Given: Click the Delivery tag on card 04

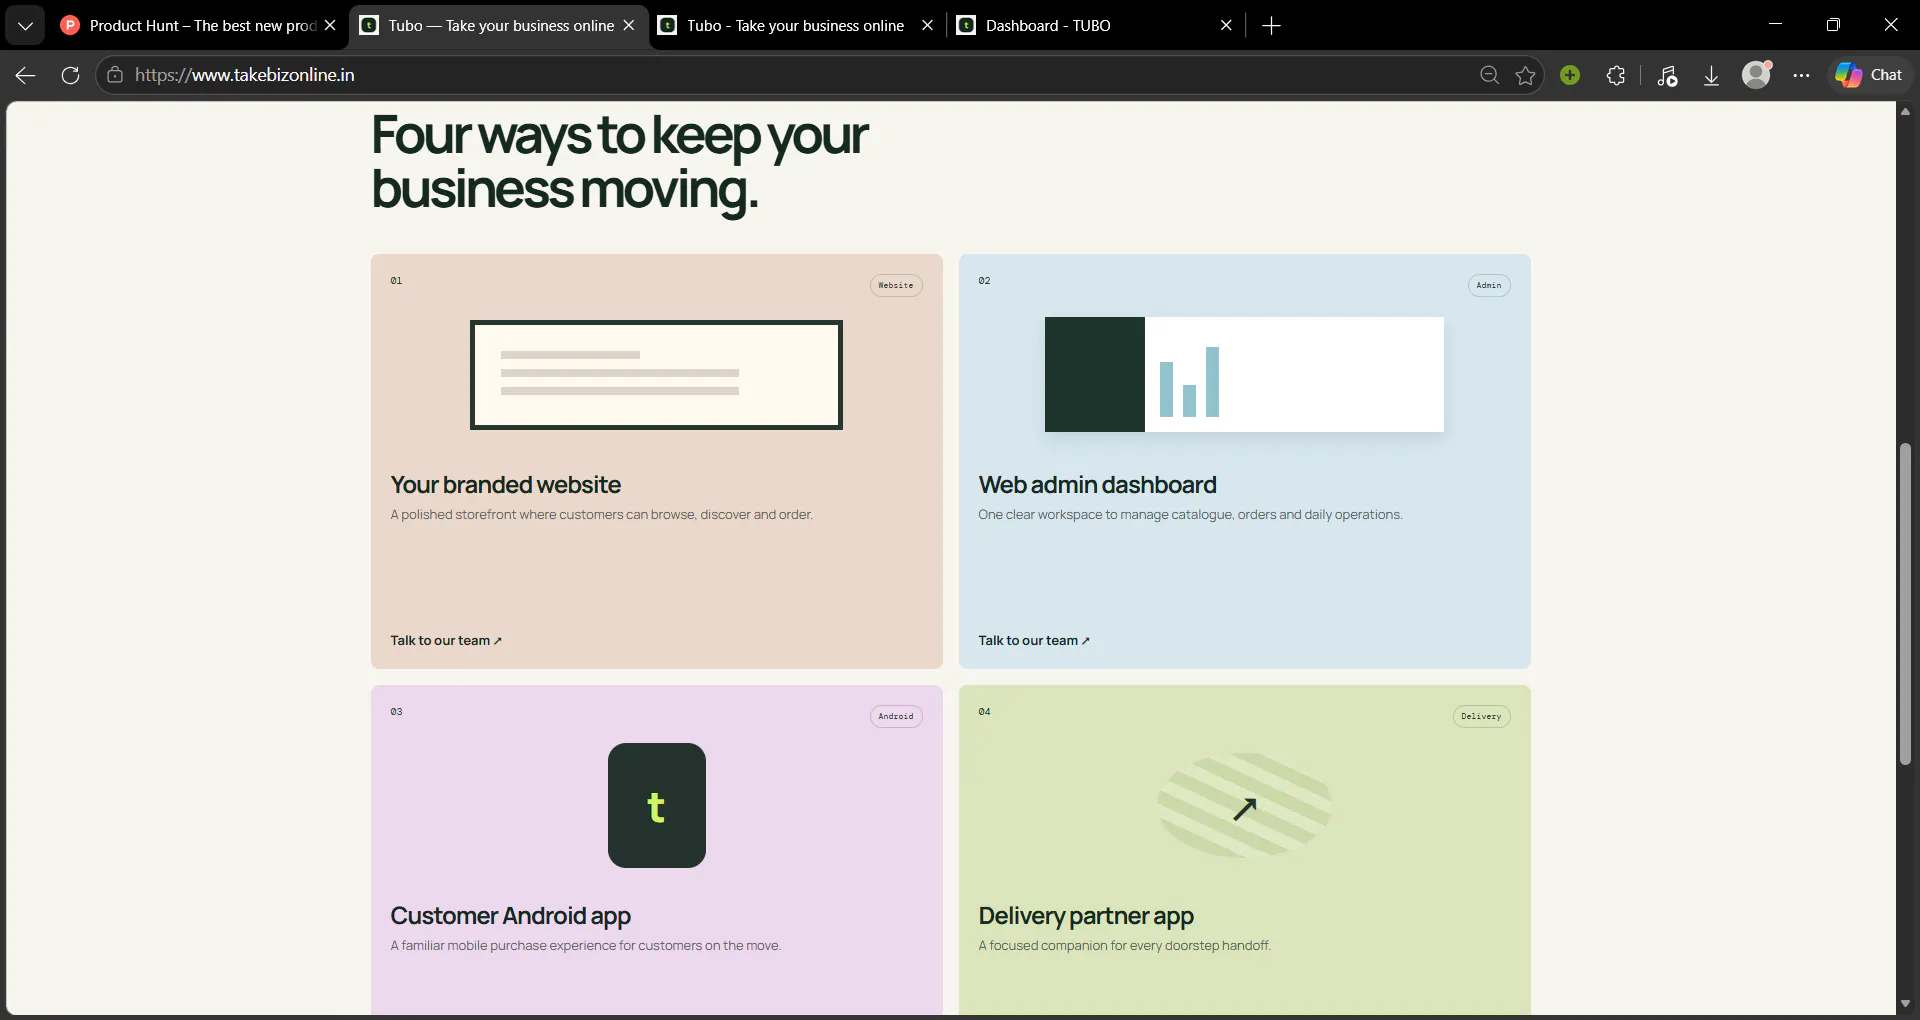Looking at the screenshot, I should point(1481,716).
